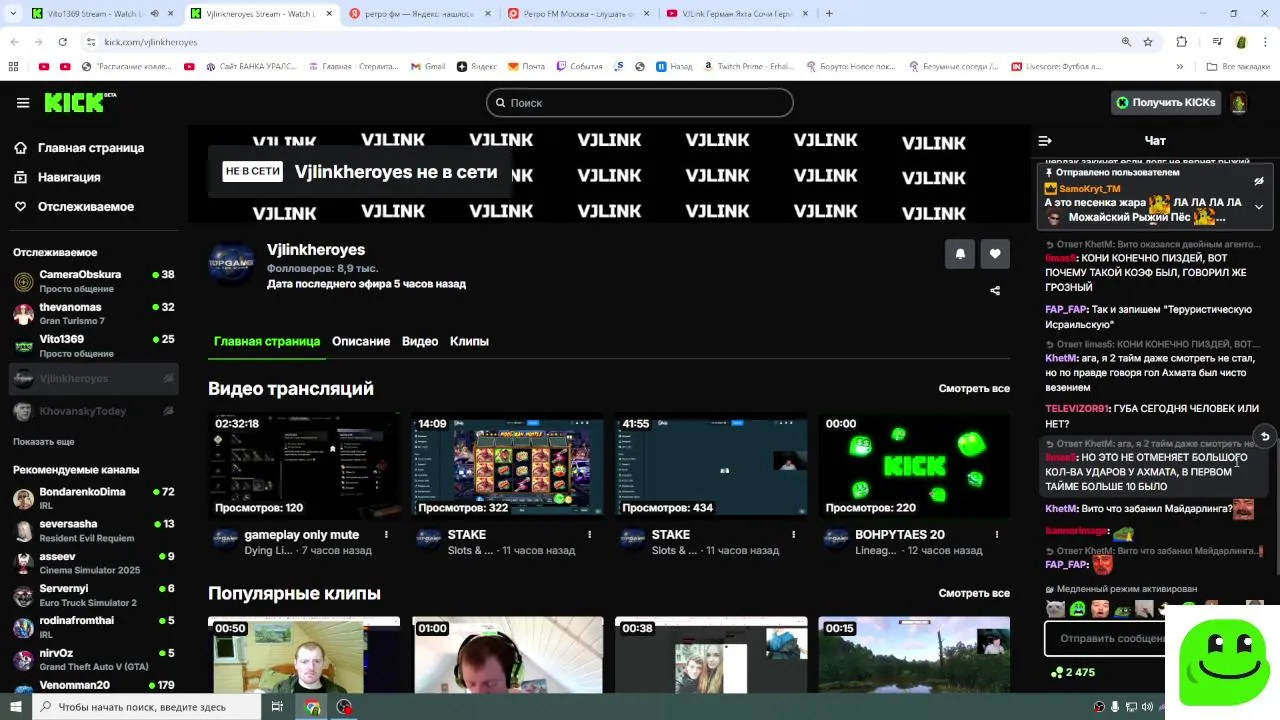Click Смотреть все for Видео трансляций
Screen dimensions: 1280x720
(x=974, y=388)
